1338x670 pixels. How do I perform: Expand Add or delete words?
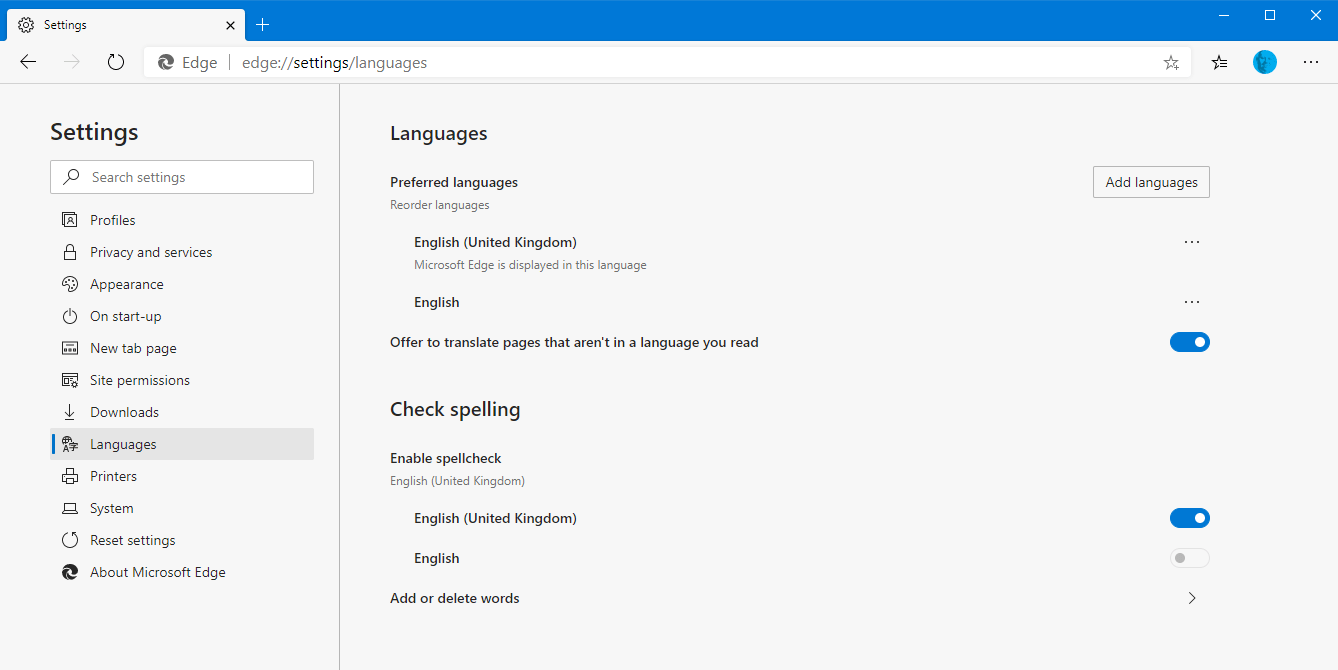point(1191,598)
